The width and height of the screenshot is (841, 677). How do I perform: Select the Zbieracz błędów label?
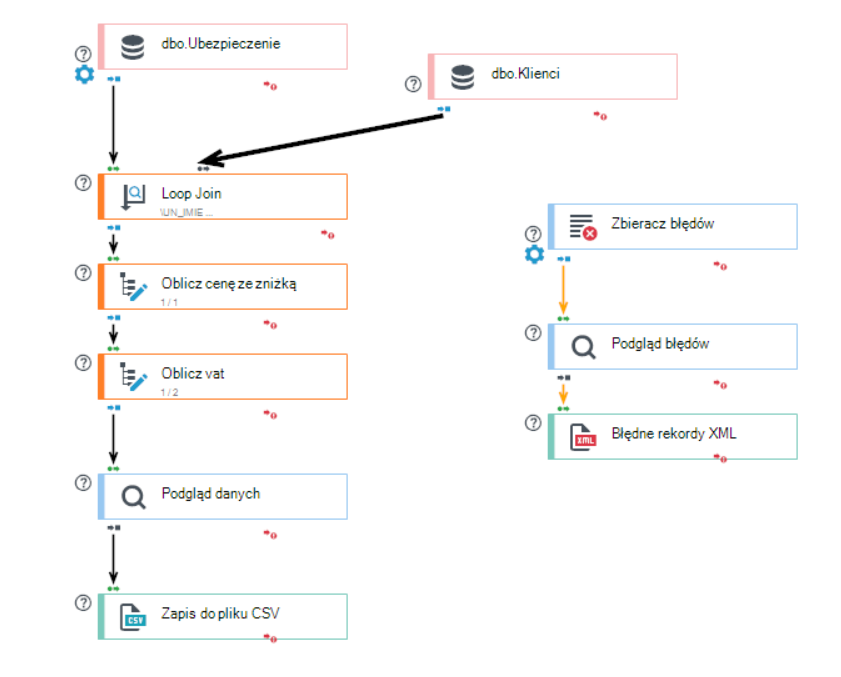(663, 224)
